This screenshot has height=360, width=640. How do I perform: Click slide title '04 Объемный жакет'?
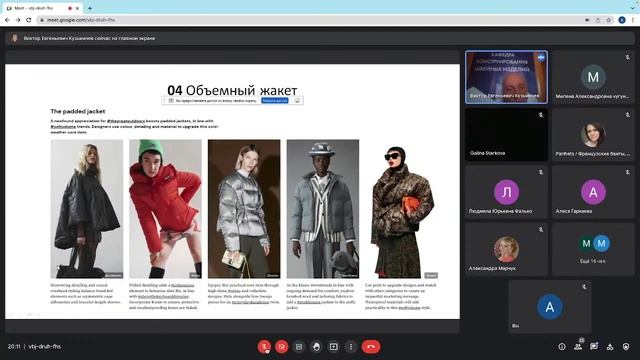[x=232, y=90]
